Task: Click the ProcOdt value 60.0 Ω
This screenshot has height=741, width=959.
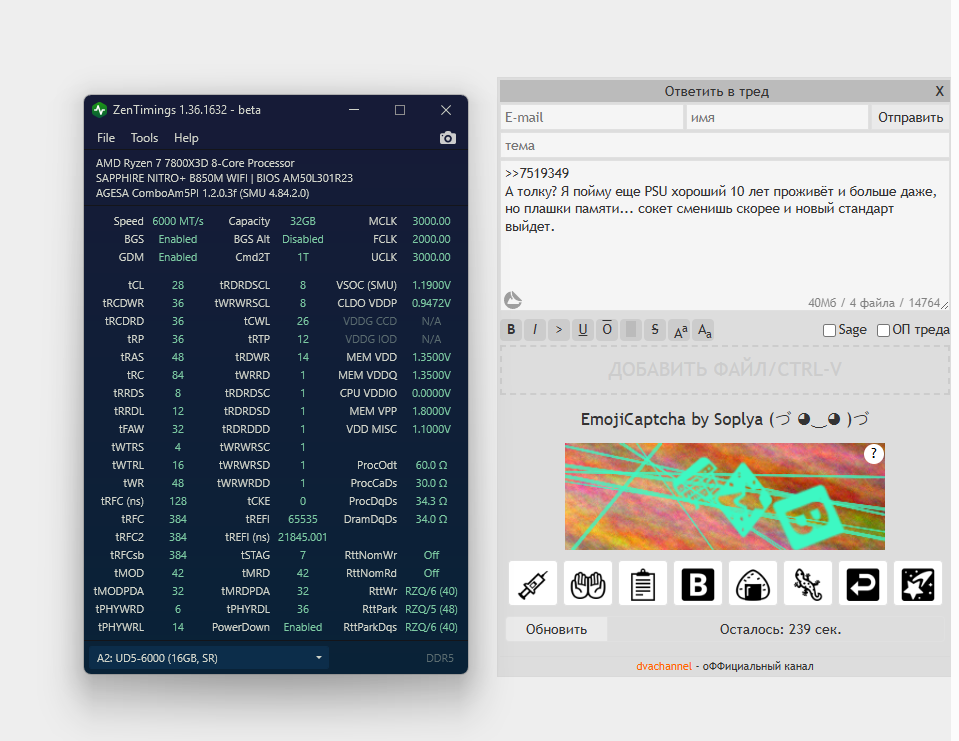Action: 431,465
